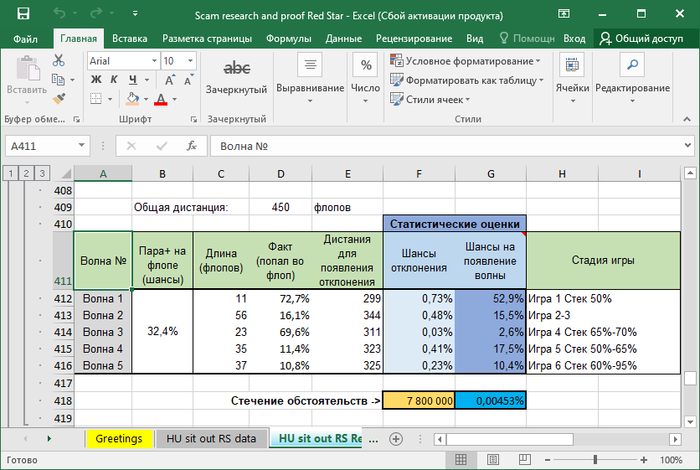Apply fill color bucket
Screen dimensions: 700x470
click(x=132, y=99)
